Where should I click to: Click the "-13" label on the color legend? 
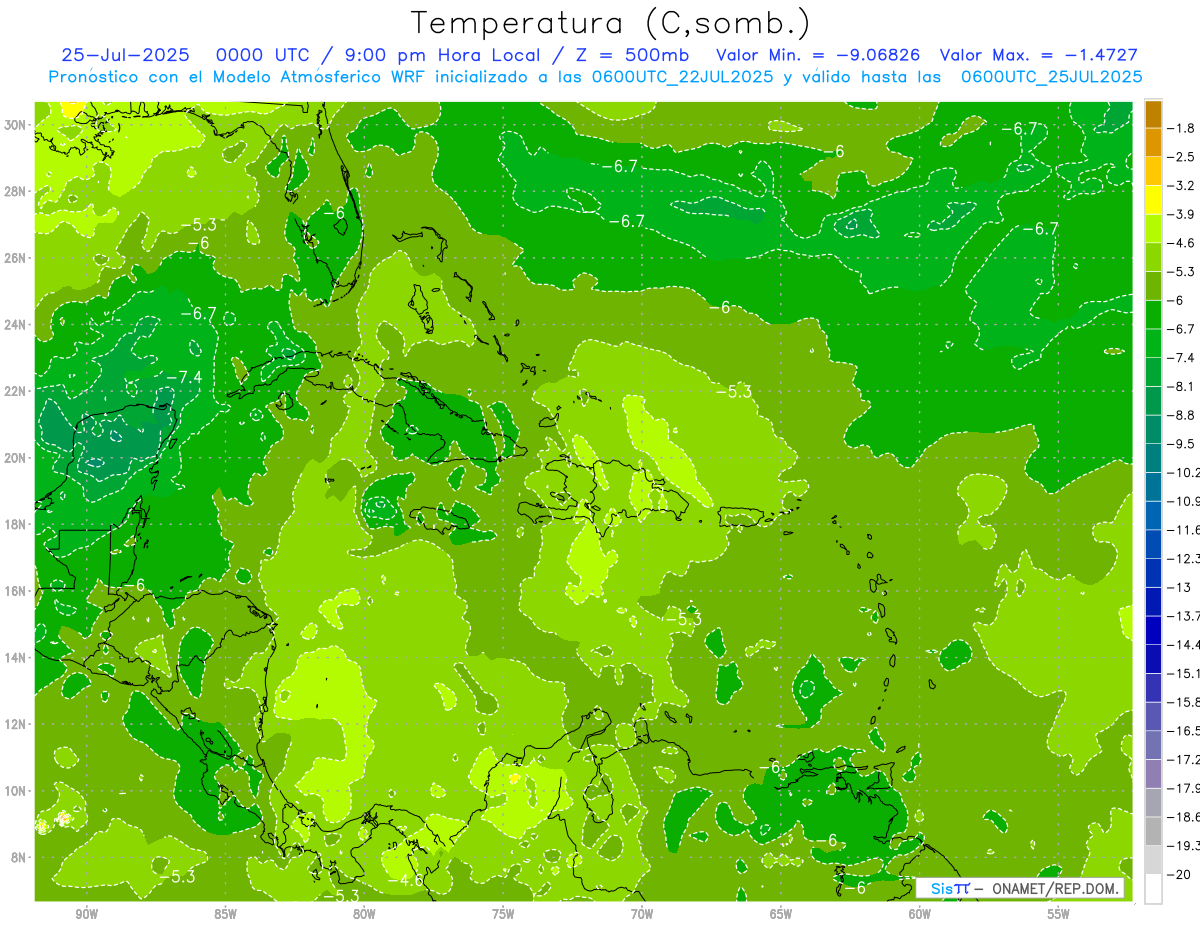click(1179, 587)
